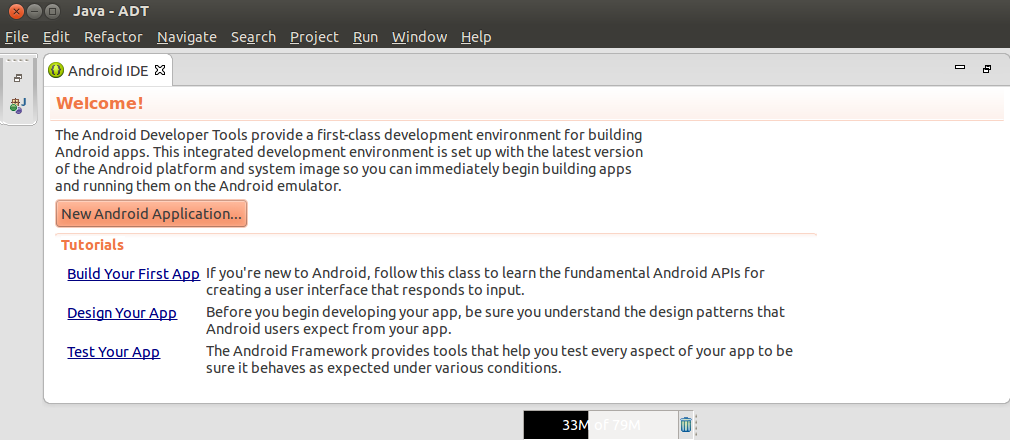Open the Edit menu
The image size is (1010, 440).
[56, 37]
